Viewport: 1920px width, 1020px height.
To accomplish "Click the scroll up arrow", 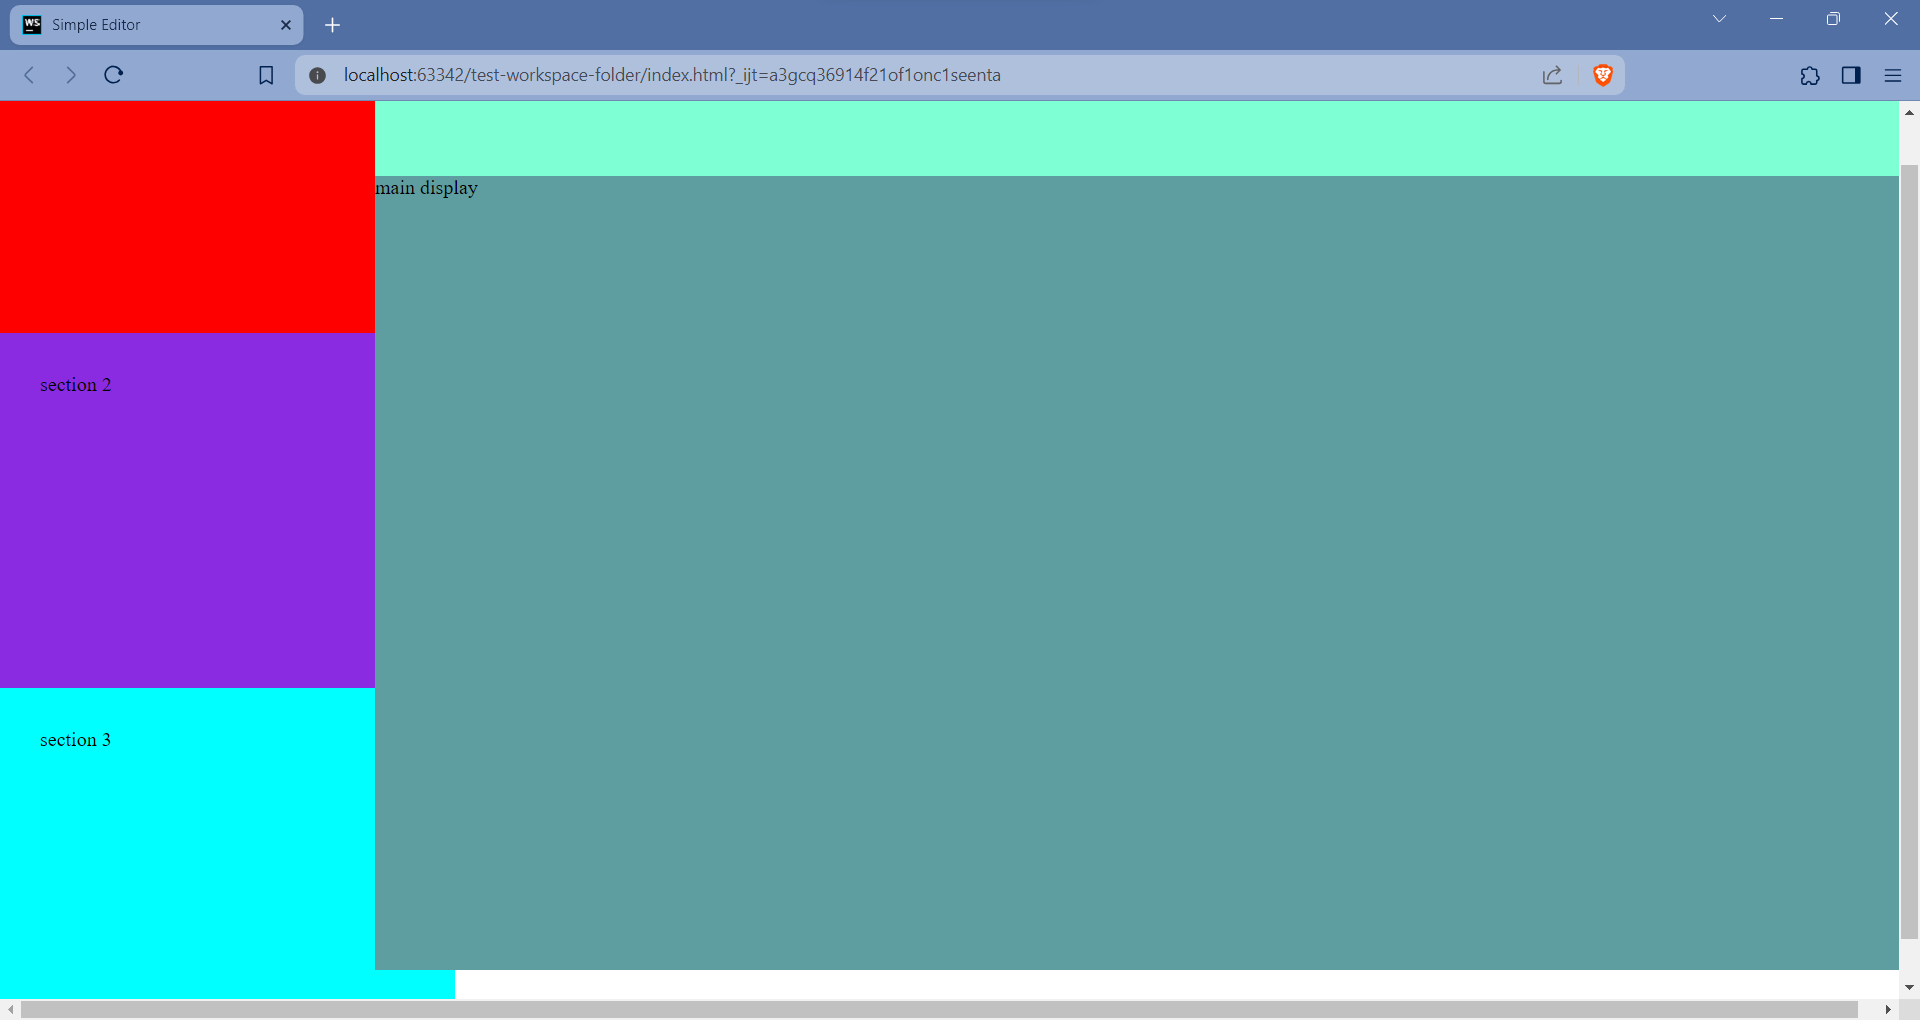I will tap(1909, 112).
